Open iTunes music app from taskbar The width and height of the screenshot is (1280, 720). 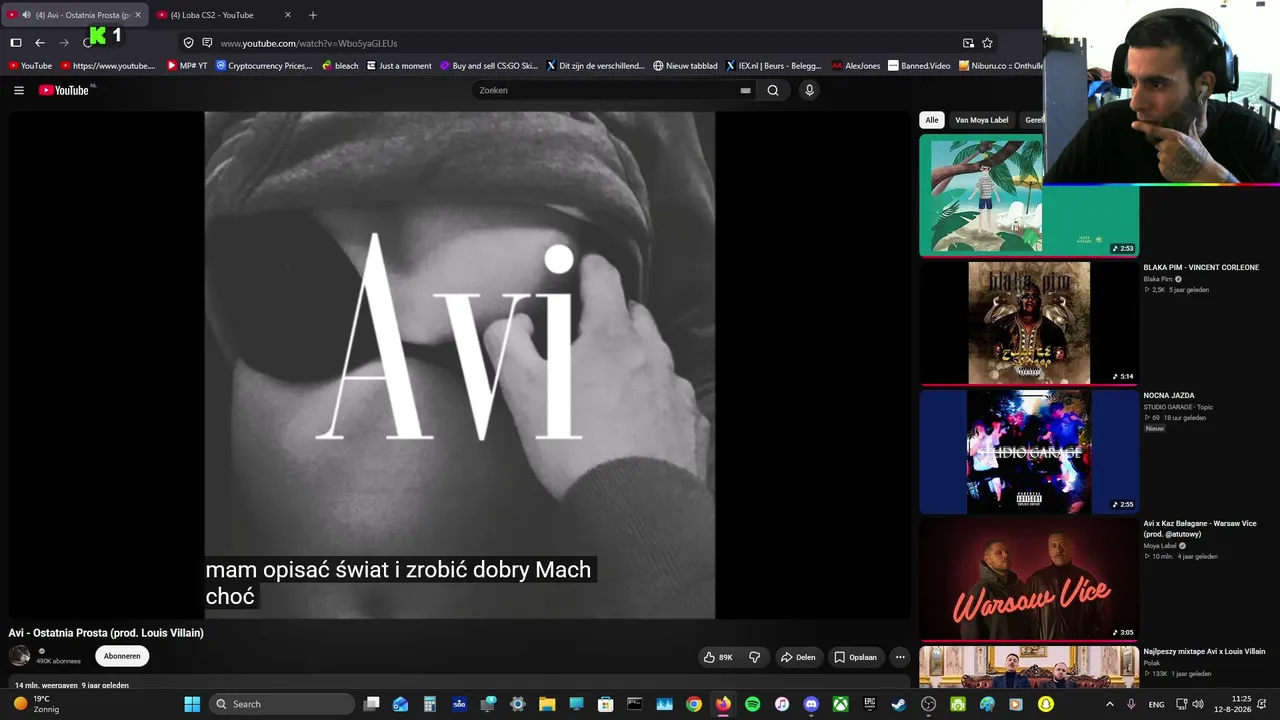coord(782,704)
